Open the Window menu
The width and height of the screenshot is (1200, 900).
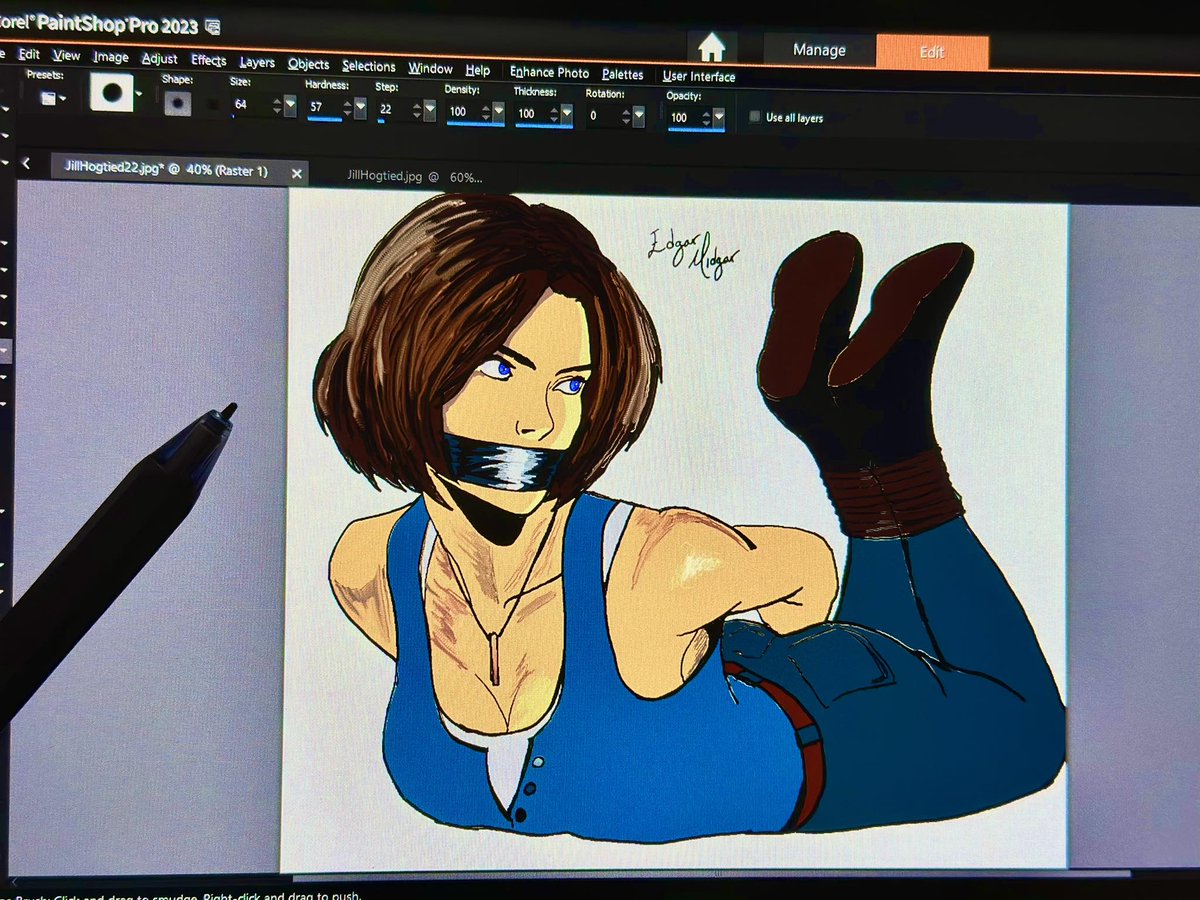click(x=430, y=68)
